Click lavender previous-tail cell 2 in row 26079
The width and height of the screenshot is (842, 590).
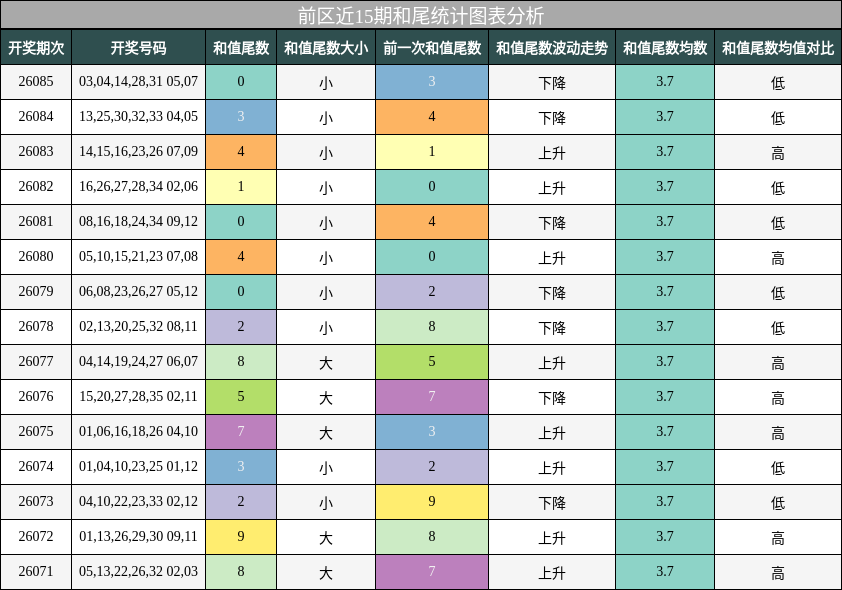[x=432, y=292]
